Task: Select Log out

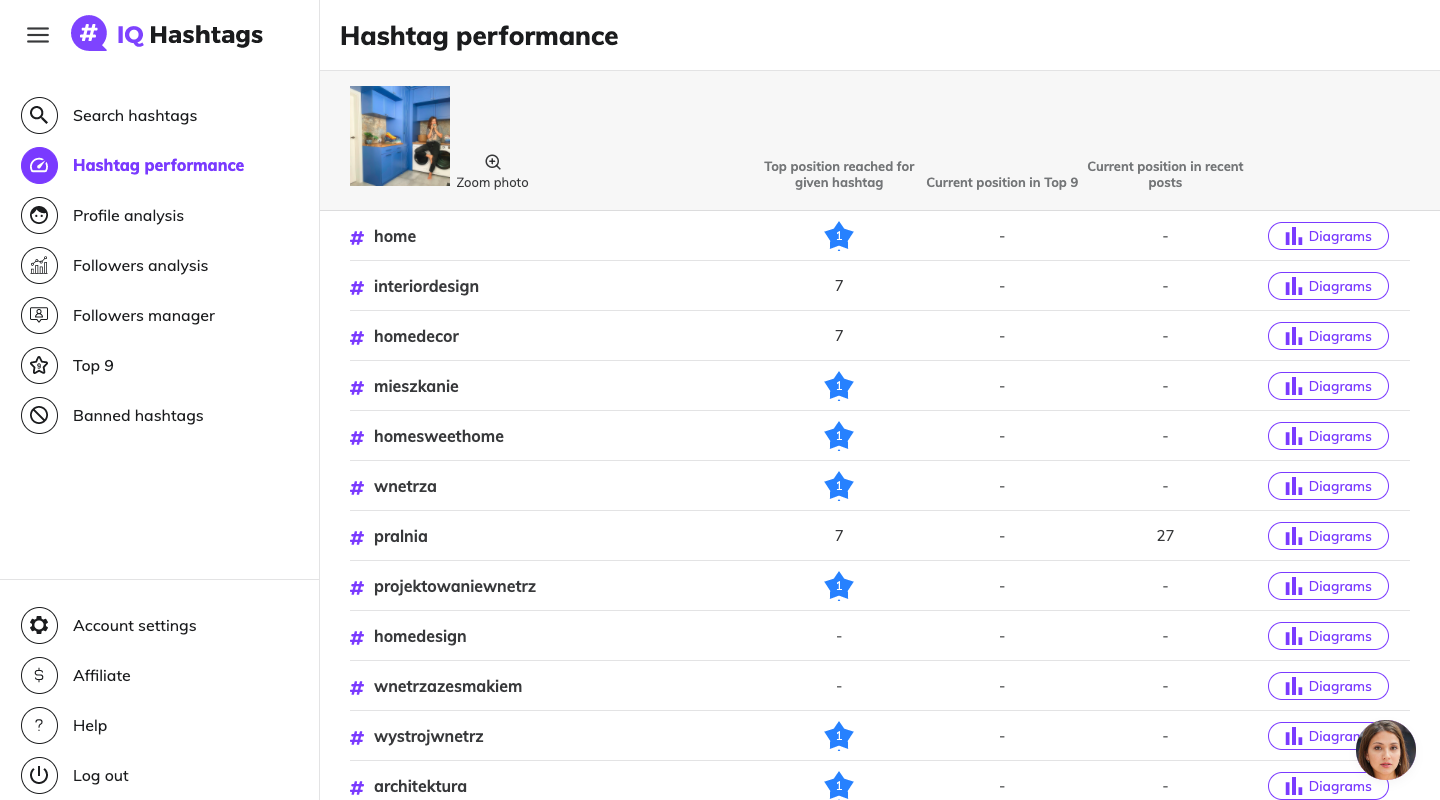Action: pyautogui.click(x=101, y=775)
